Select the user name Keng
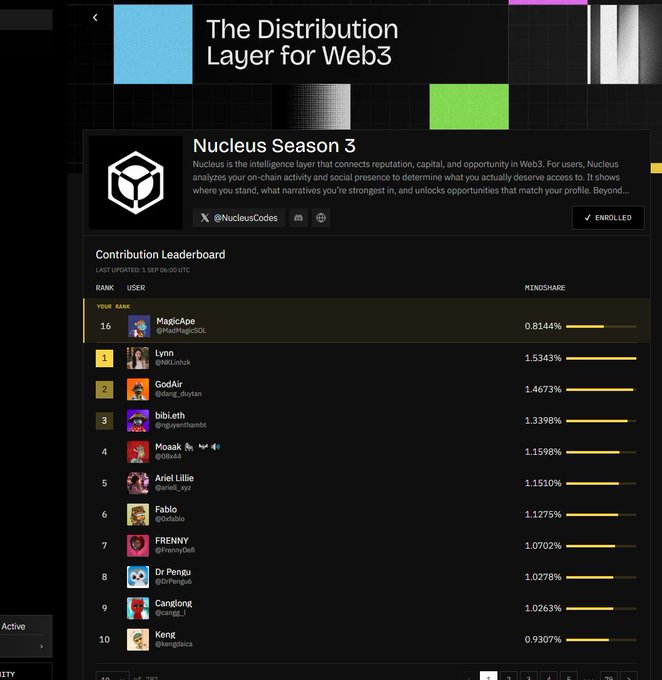 coord(165,634)
